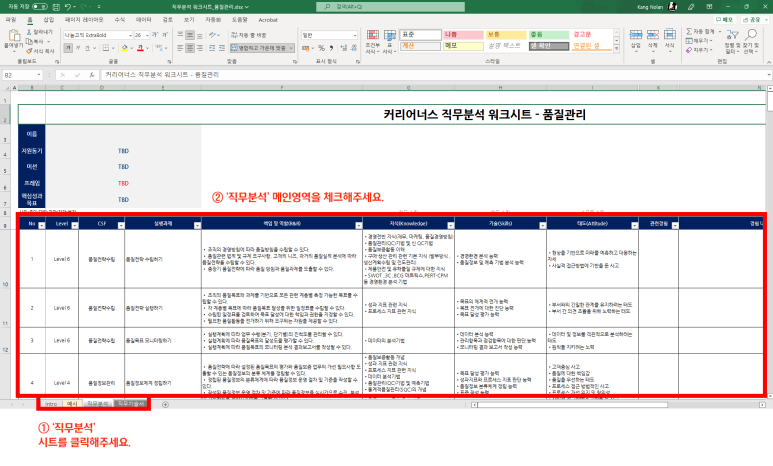Toggle center horizontal alignment

[190, 48]
